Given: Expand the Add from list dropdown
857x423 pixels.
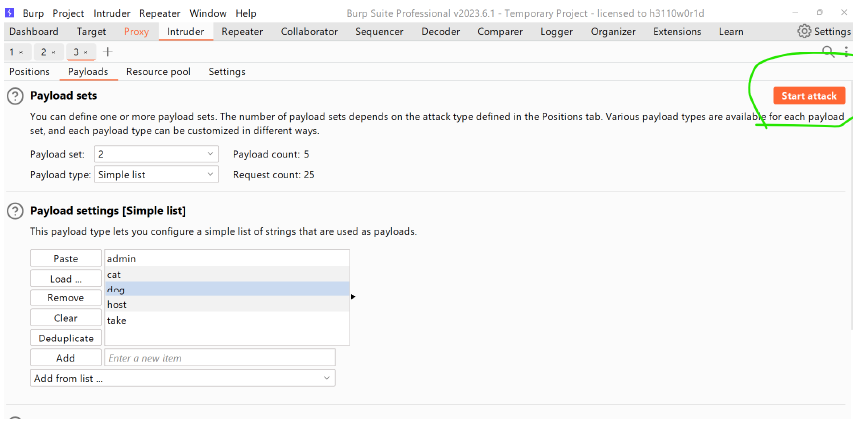Looking at the screenshot, I should (x=183, y=378).
